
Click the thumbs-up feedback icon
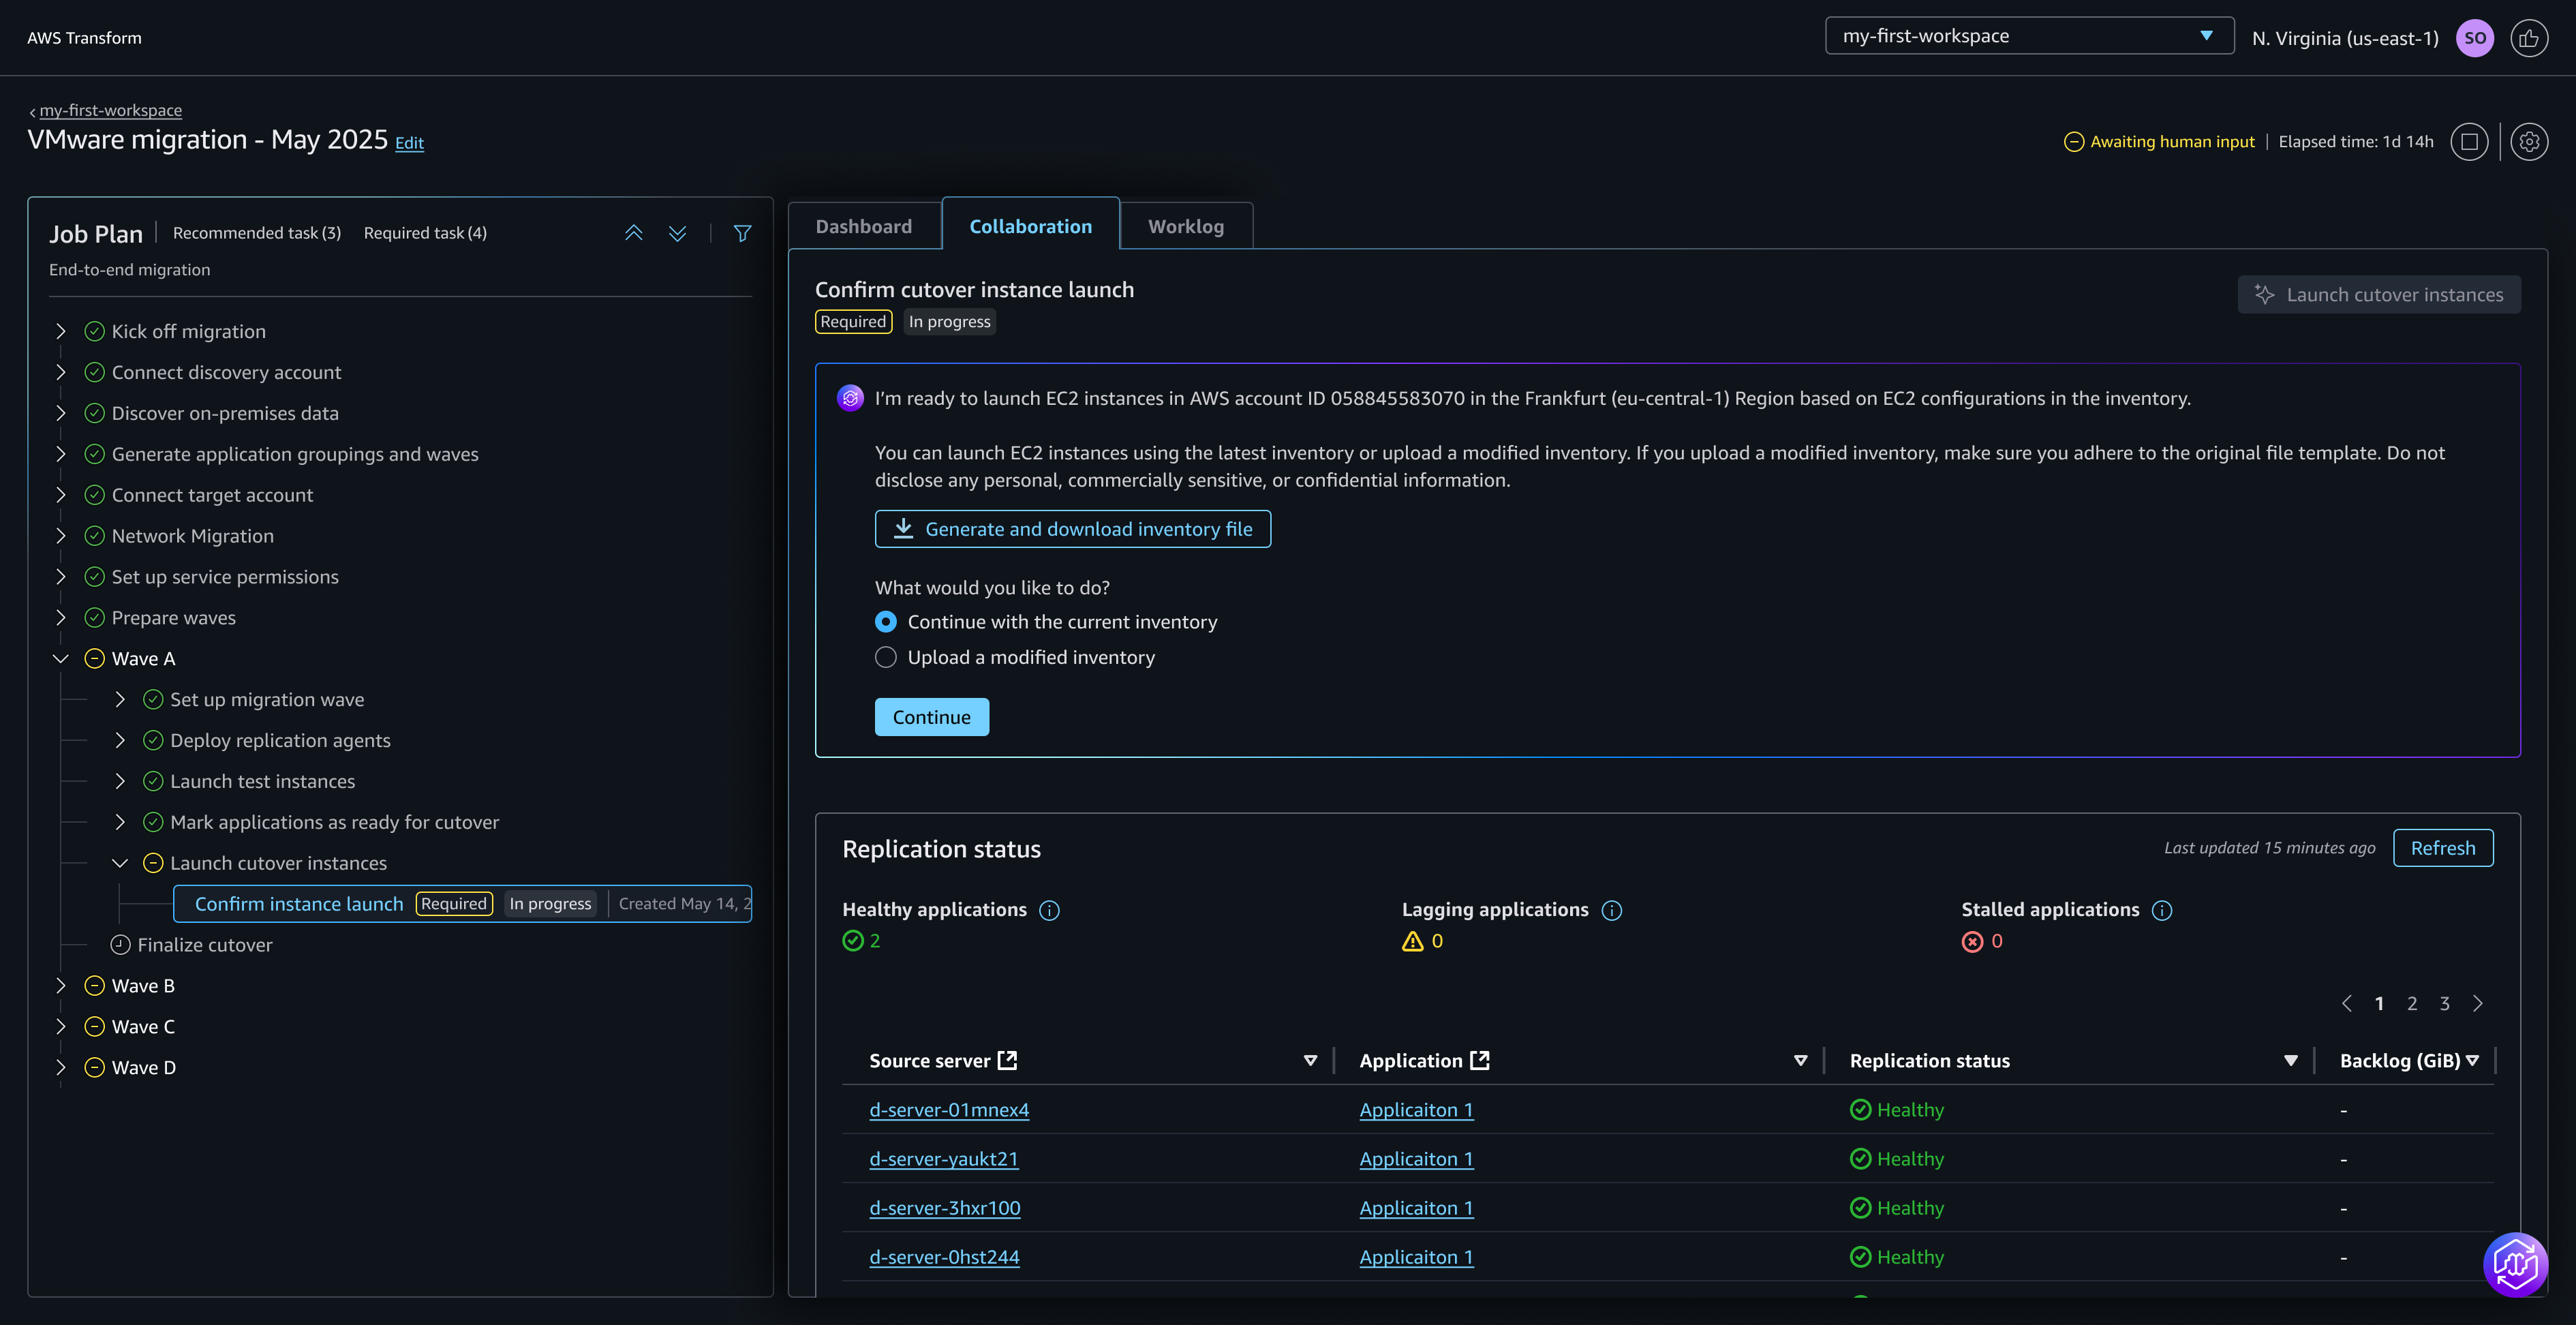[2528, 38]
